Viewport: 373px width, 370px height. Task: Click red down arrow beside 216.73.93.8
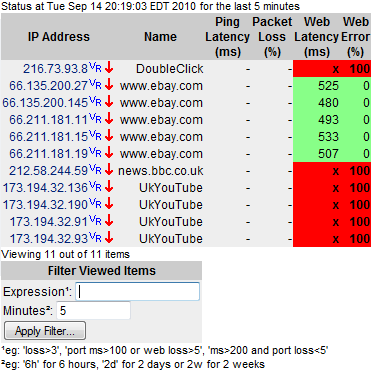(109, 68)
